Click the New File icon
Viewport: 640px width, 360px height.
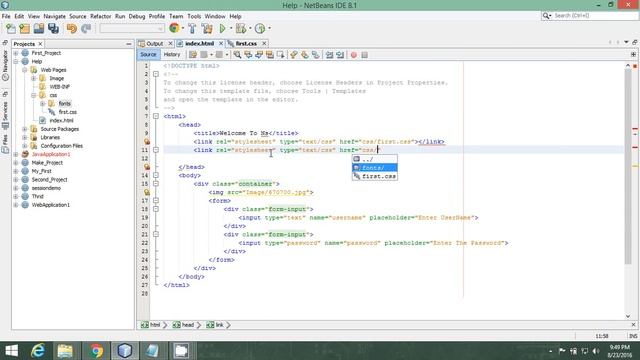[x=11, y=29]
